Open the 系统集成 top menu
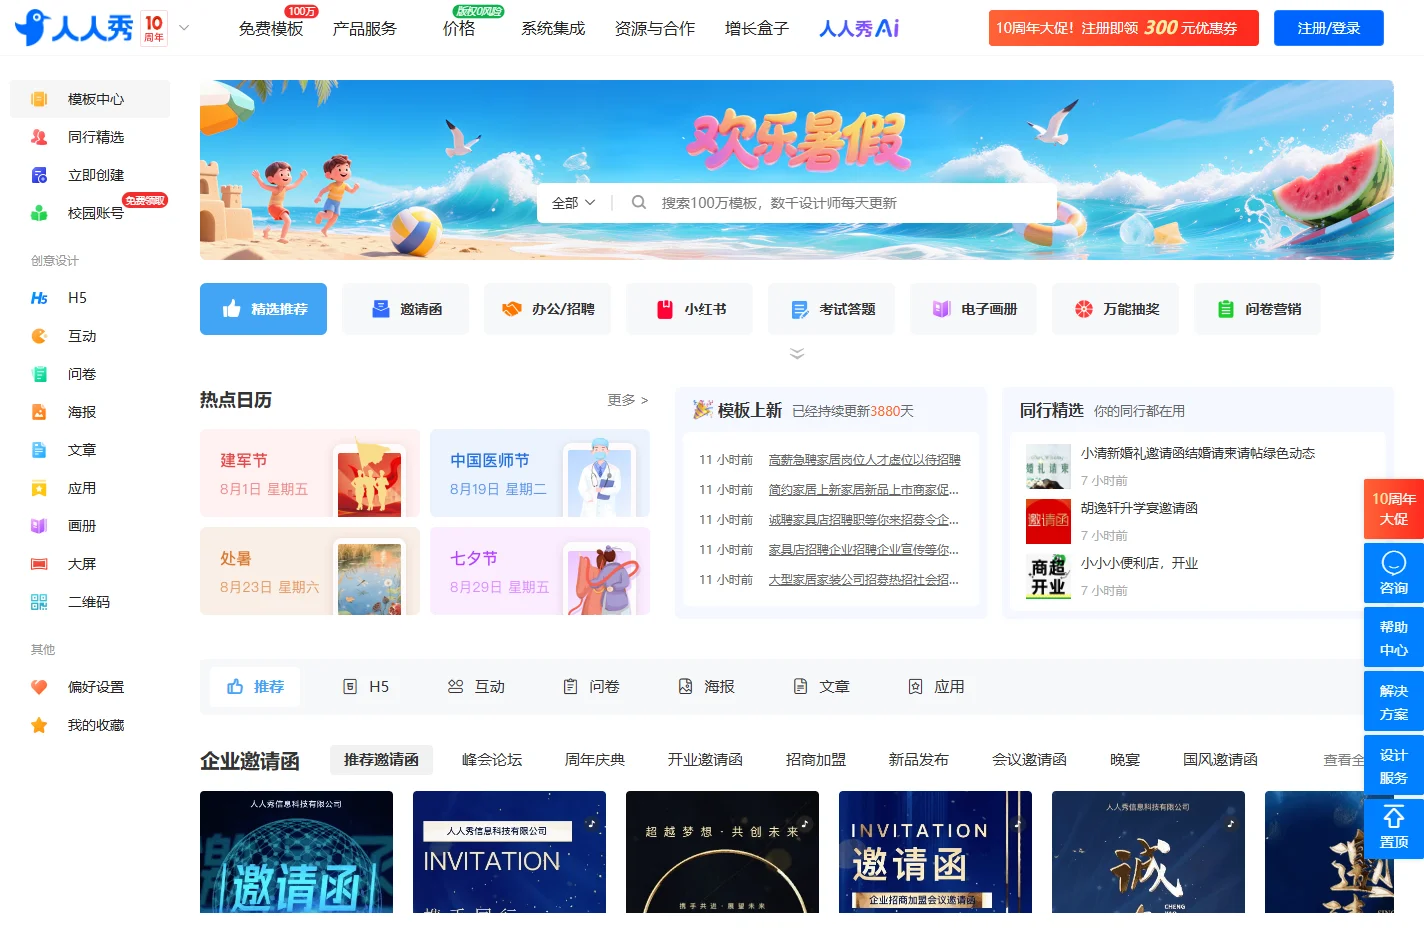The image size is (1424, 933). [x=553, y=28]
